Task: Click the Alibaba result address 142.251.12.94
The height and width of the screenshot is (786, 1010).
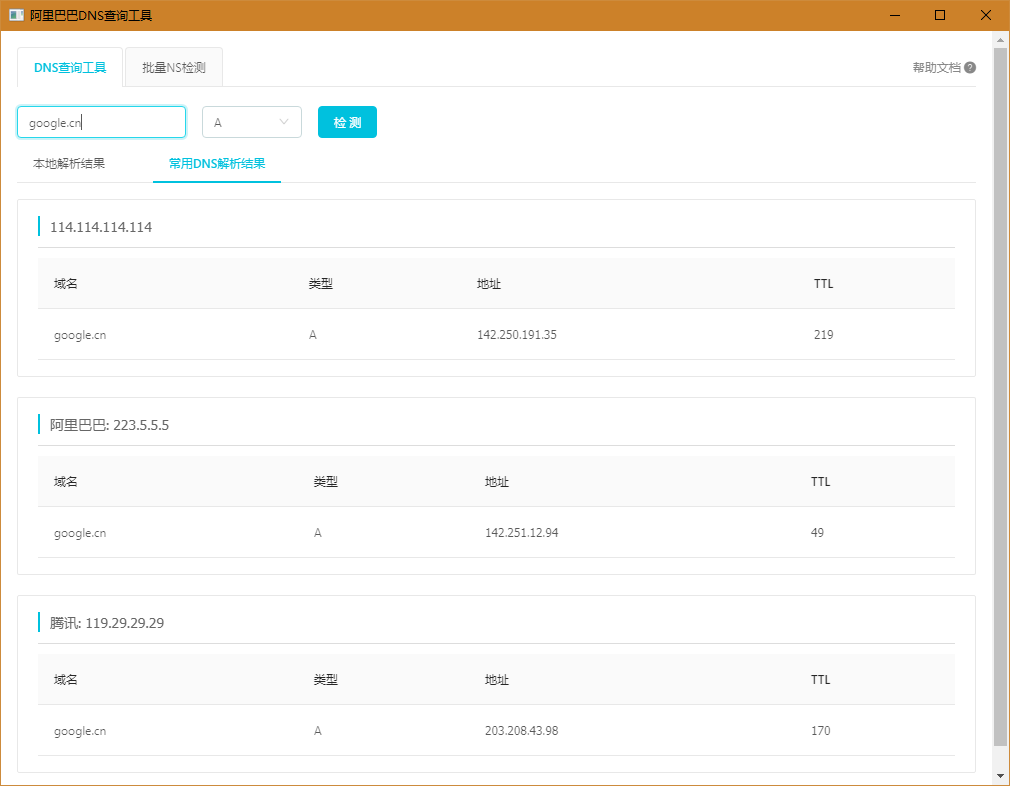Action: click(x=521, y=533)
